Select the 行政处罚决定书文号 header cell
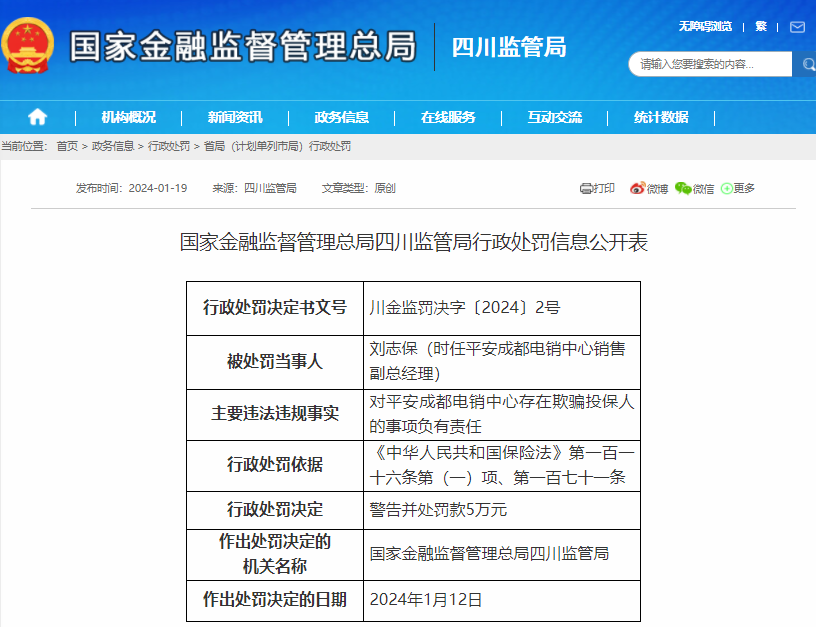The height and width of the screenshot is (627, 816). coord(275,308)
